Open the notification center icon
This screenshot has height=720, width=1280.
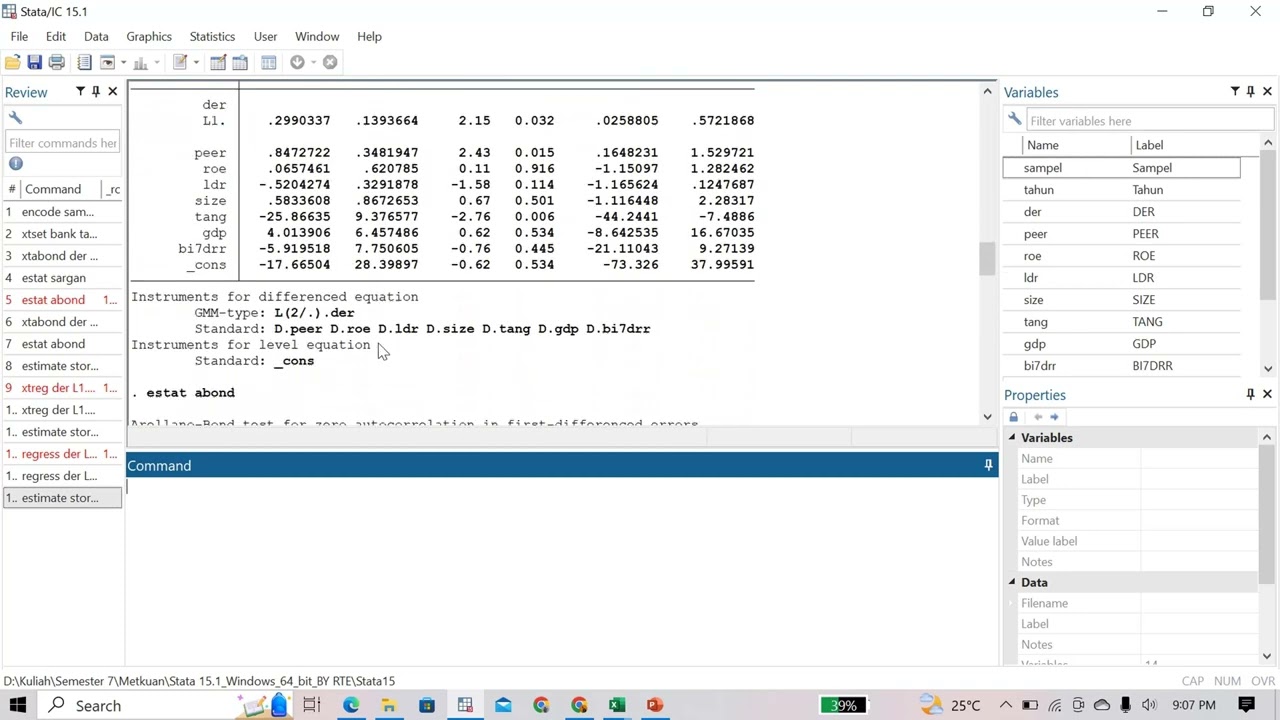(x=1247, y=705)
